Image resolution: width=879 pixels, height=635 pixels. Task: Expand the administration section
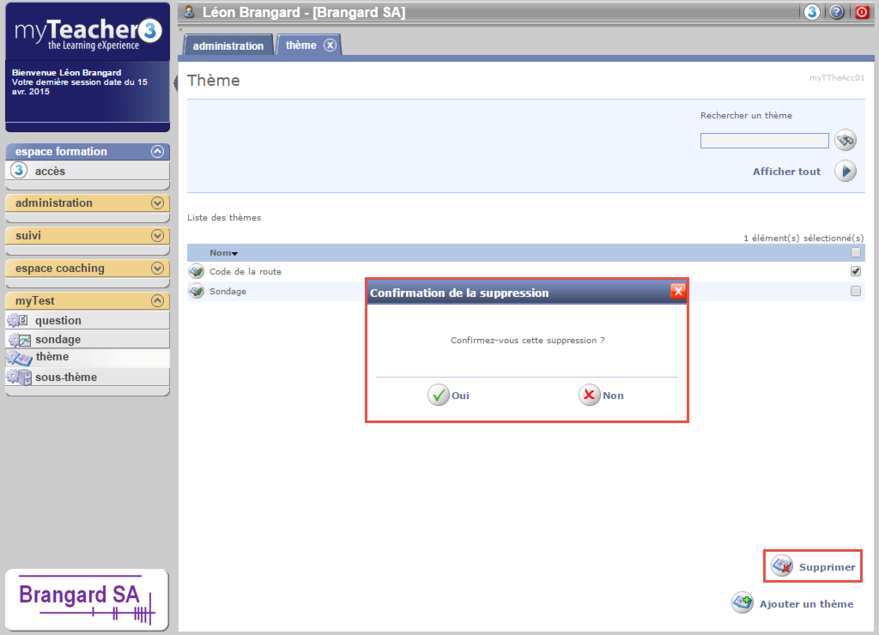157,203
